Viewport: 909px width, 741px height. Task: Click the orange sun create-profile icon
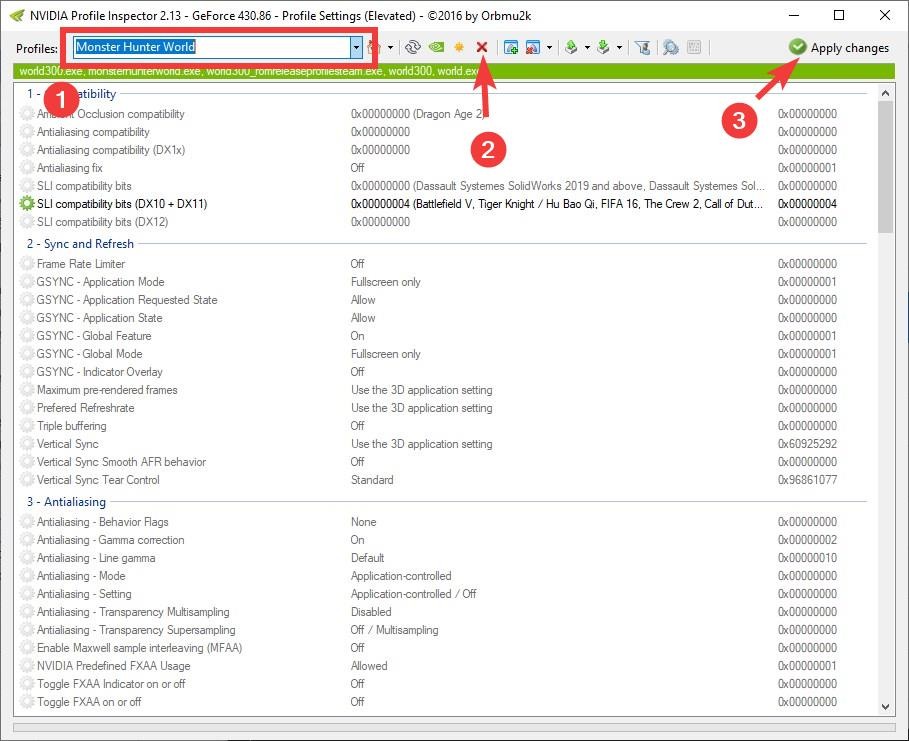(459, 47)
